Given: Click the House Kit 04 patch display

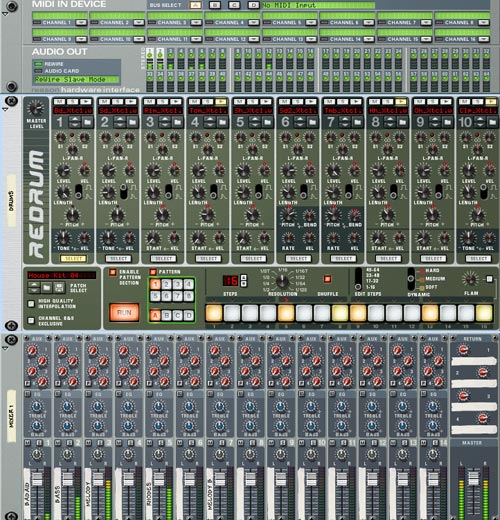Looking at the screenshot, I should (61, 275).
